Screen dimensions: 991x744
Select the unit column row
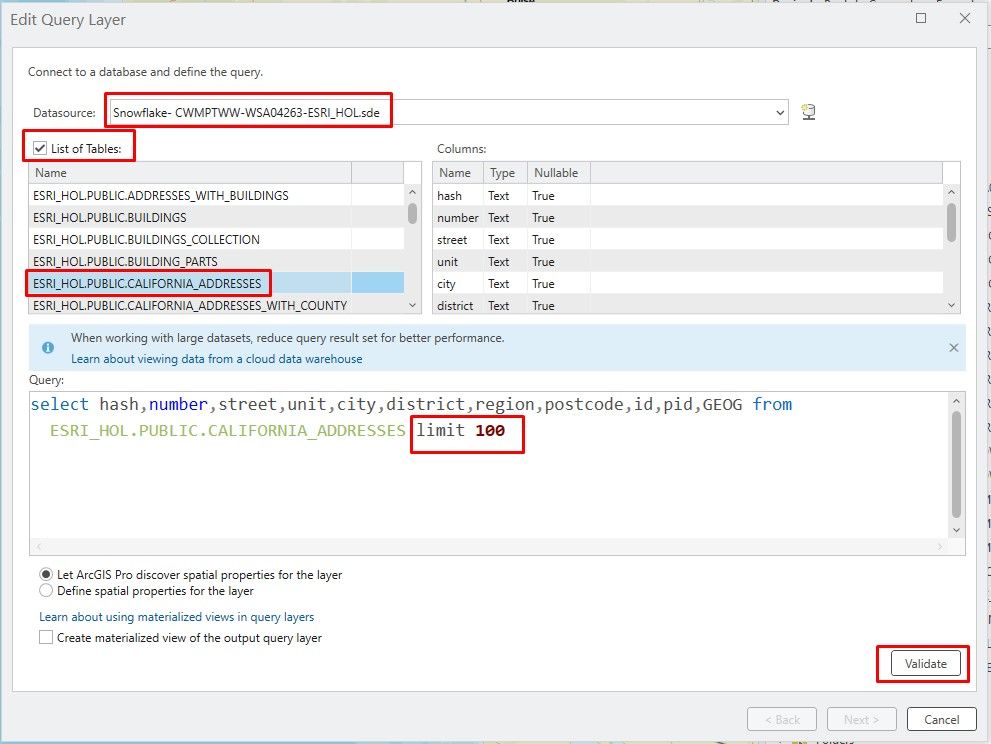688,262
